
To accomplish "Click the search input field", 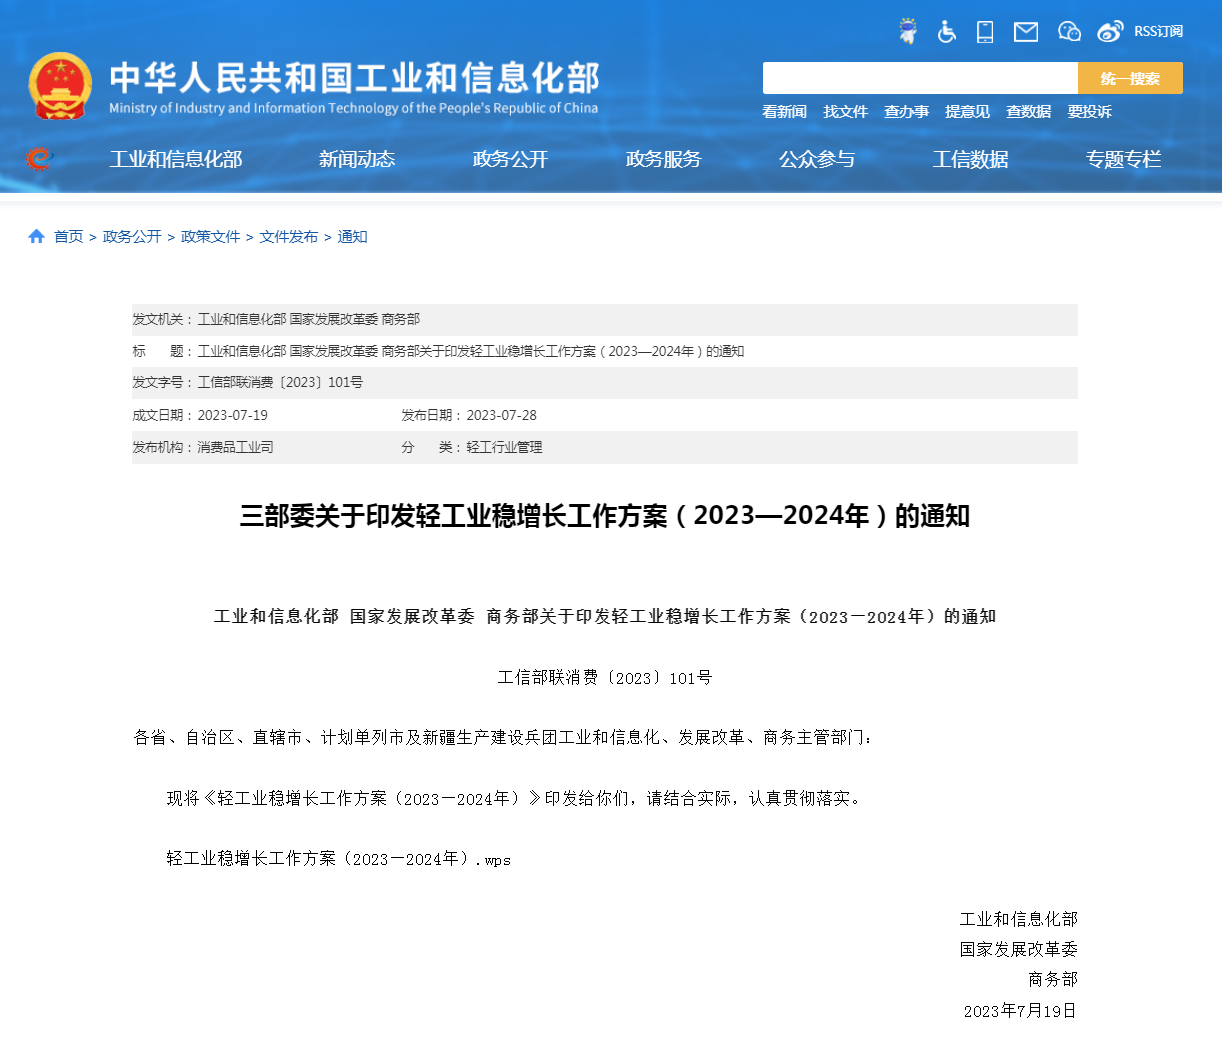I will pyautogui.click(x=919, y=78).
